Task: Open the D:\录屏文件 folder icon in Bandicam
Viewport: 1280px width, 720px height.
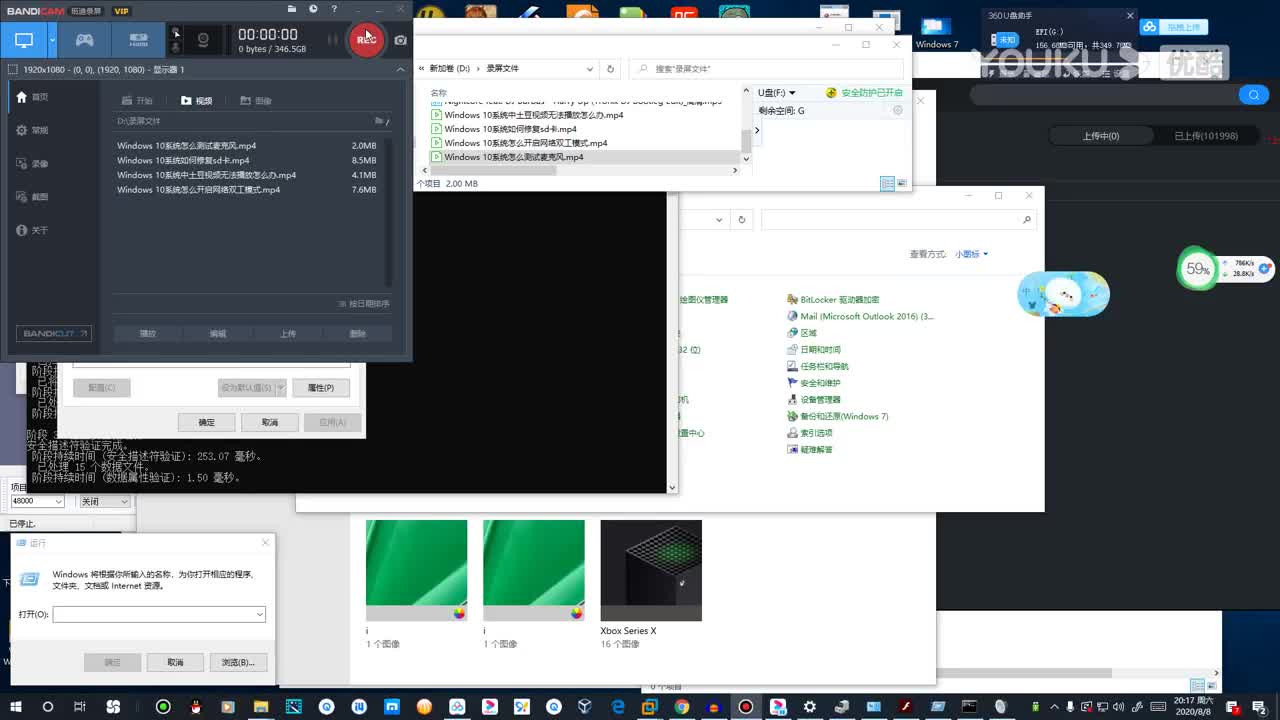Action: 380,121
